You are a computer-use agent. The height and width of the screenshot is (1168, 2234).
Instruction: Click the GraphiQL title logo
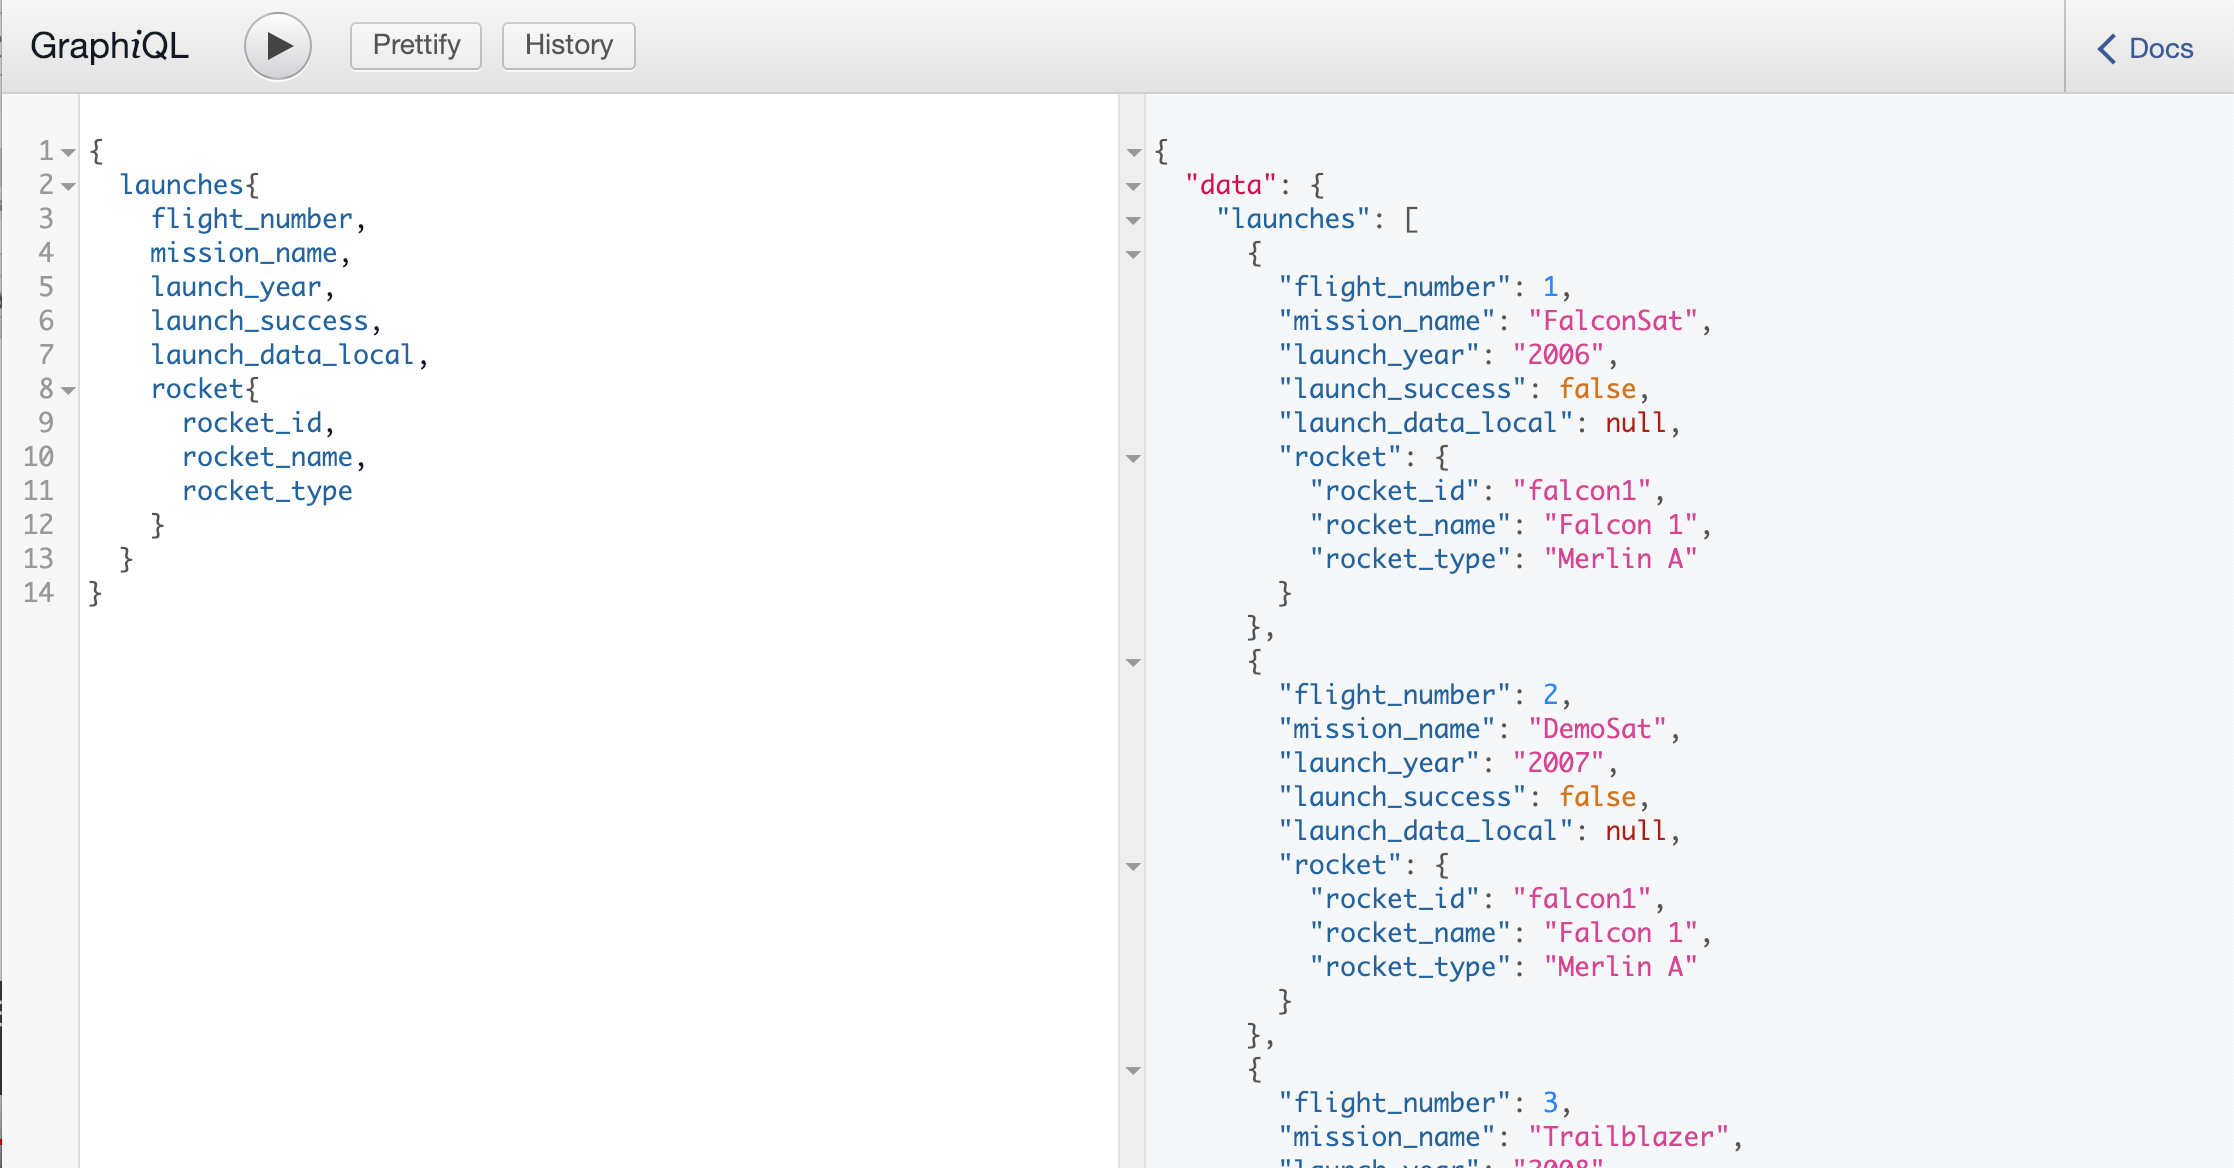coord(109,46)
